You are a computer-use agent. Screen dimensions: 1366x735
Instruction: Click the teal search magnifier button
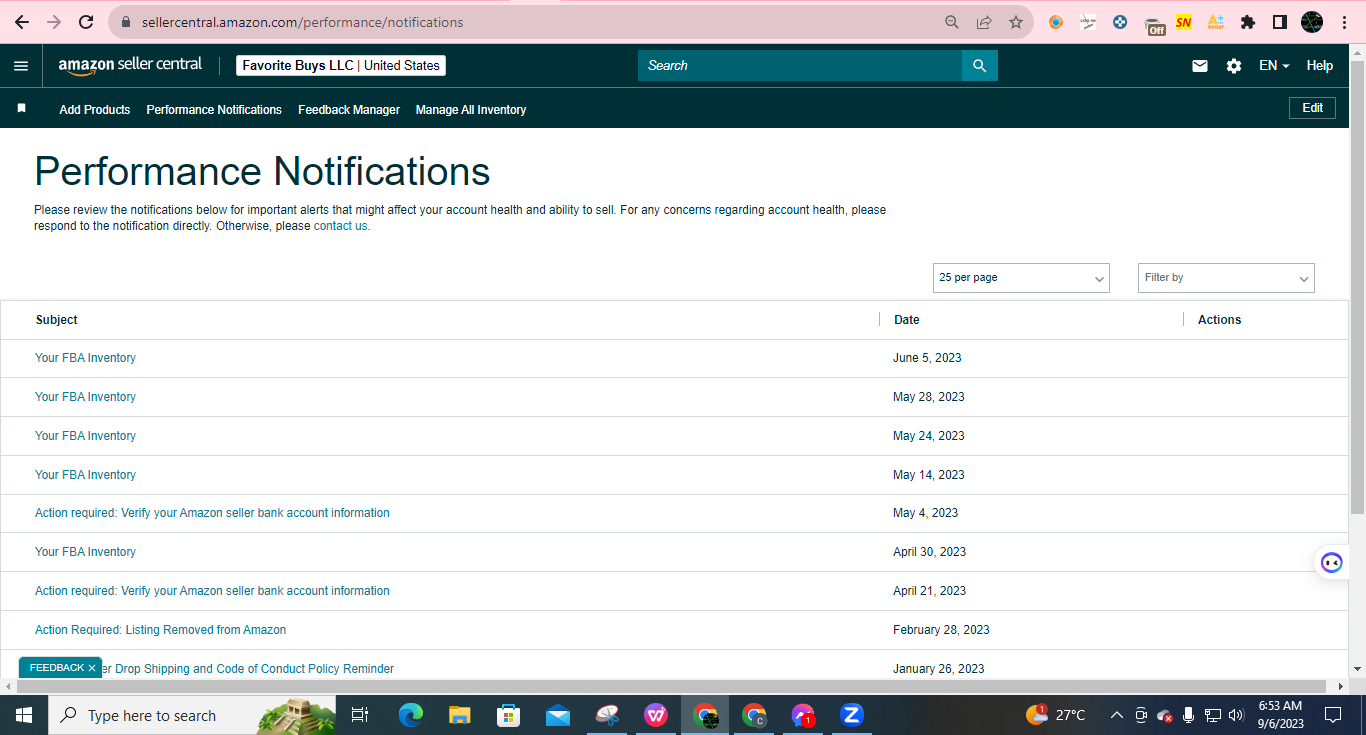click(980, 66)
